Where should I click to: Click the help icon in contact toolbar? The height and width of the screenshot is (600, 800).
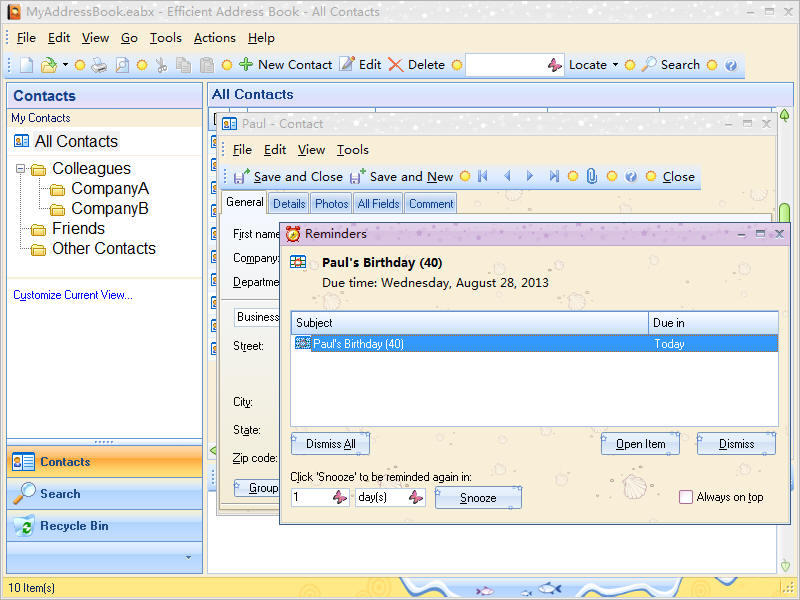click(631, 177)
